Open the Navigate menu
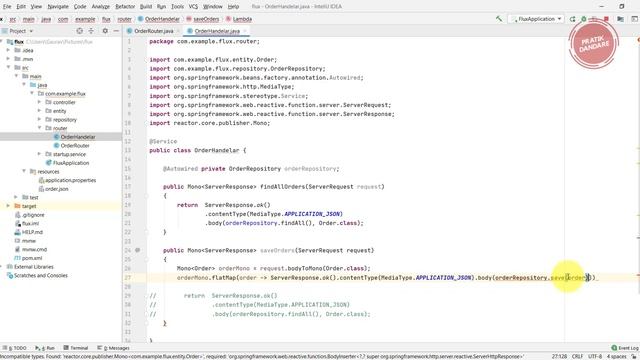640x360 pixels. coord(58,7)
